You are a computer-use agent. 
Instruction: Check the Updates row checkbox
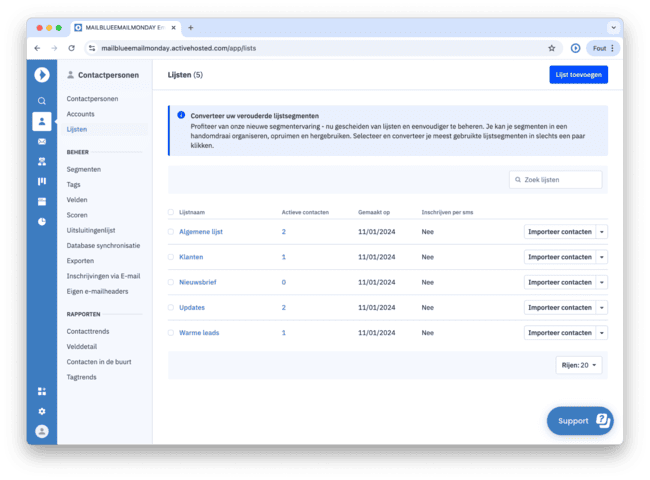pyautogui.click(x=171, y=308)
